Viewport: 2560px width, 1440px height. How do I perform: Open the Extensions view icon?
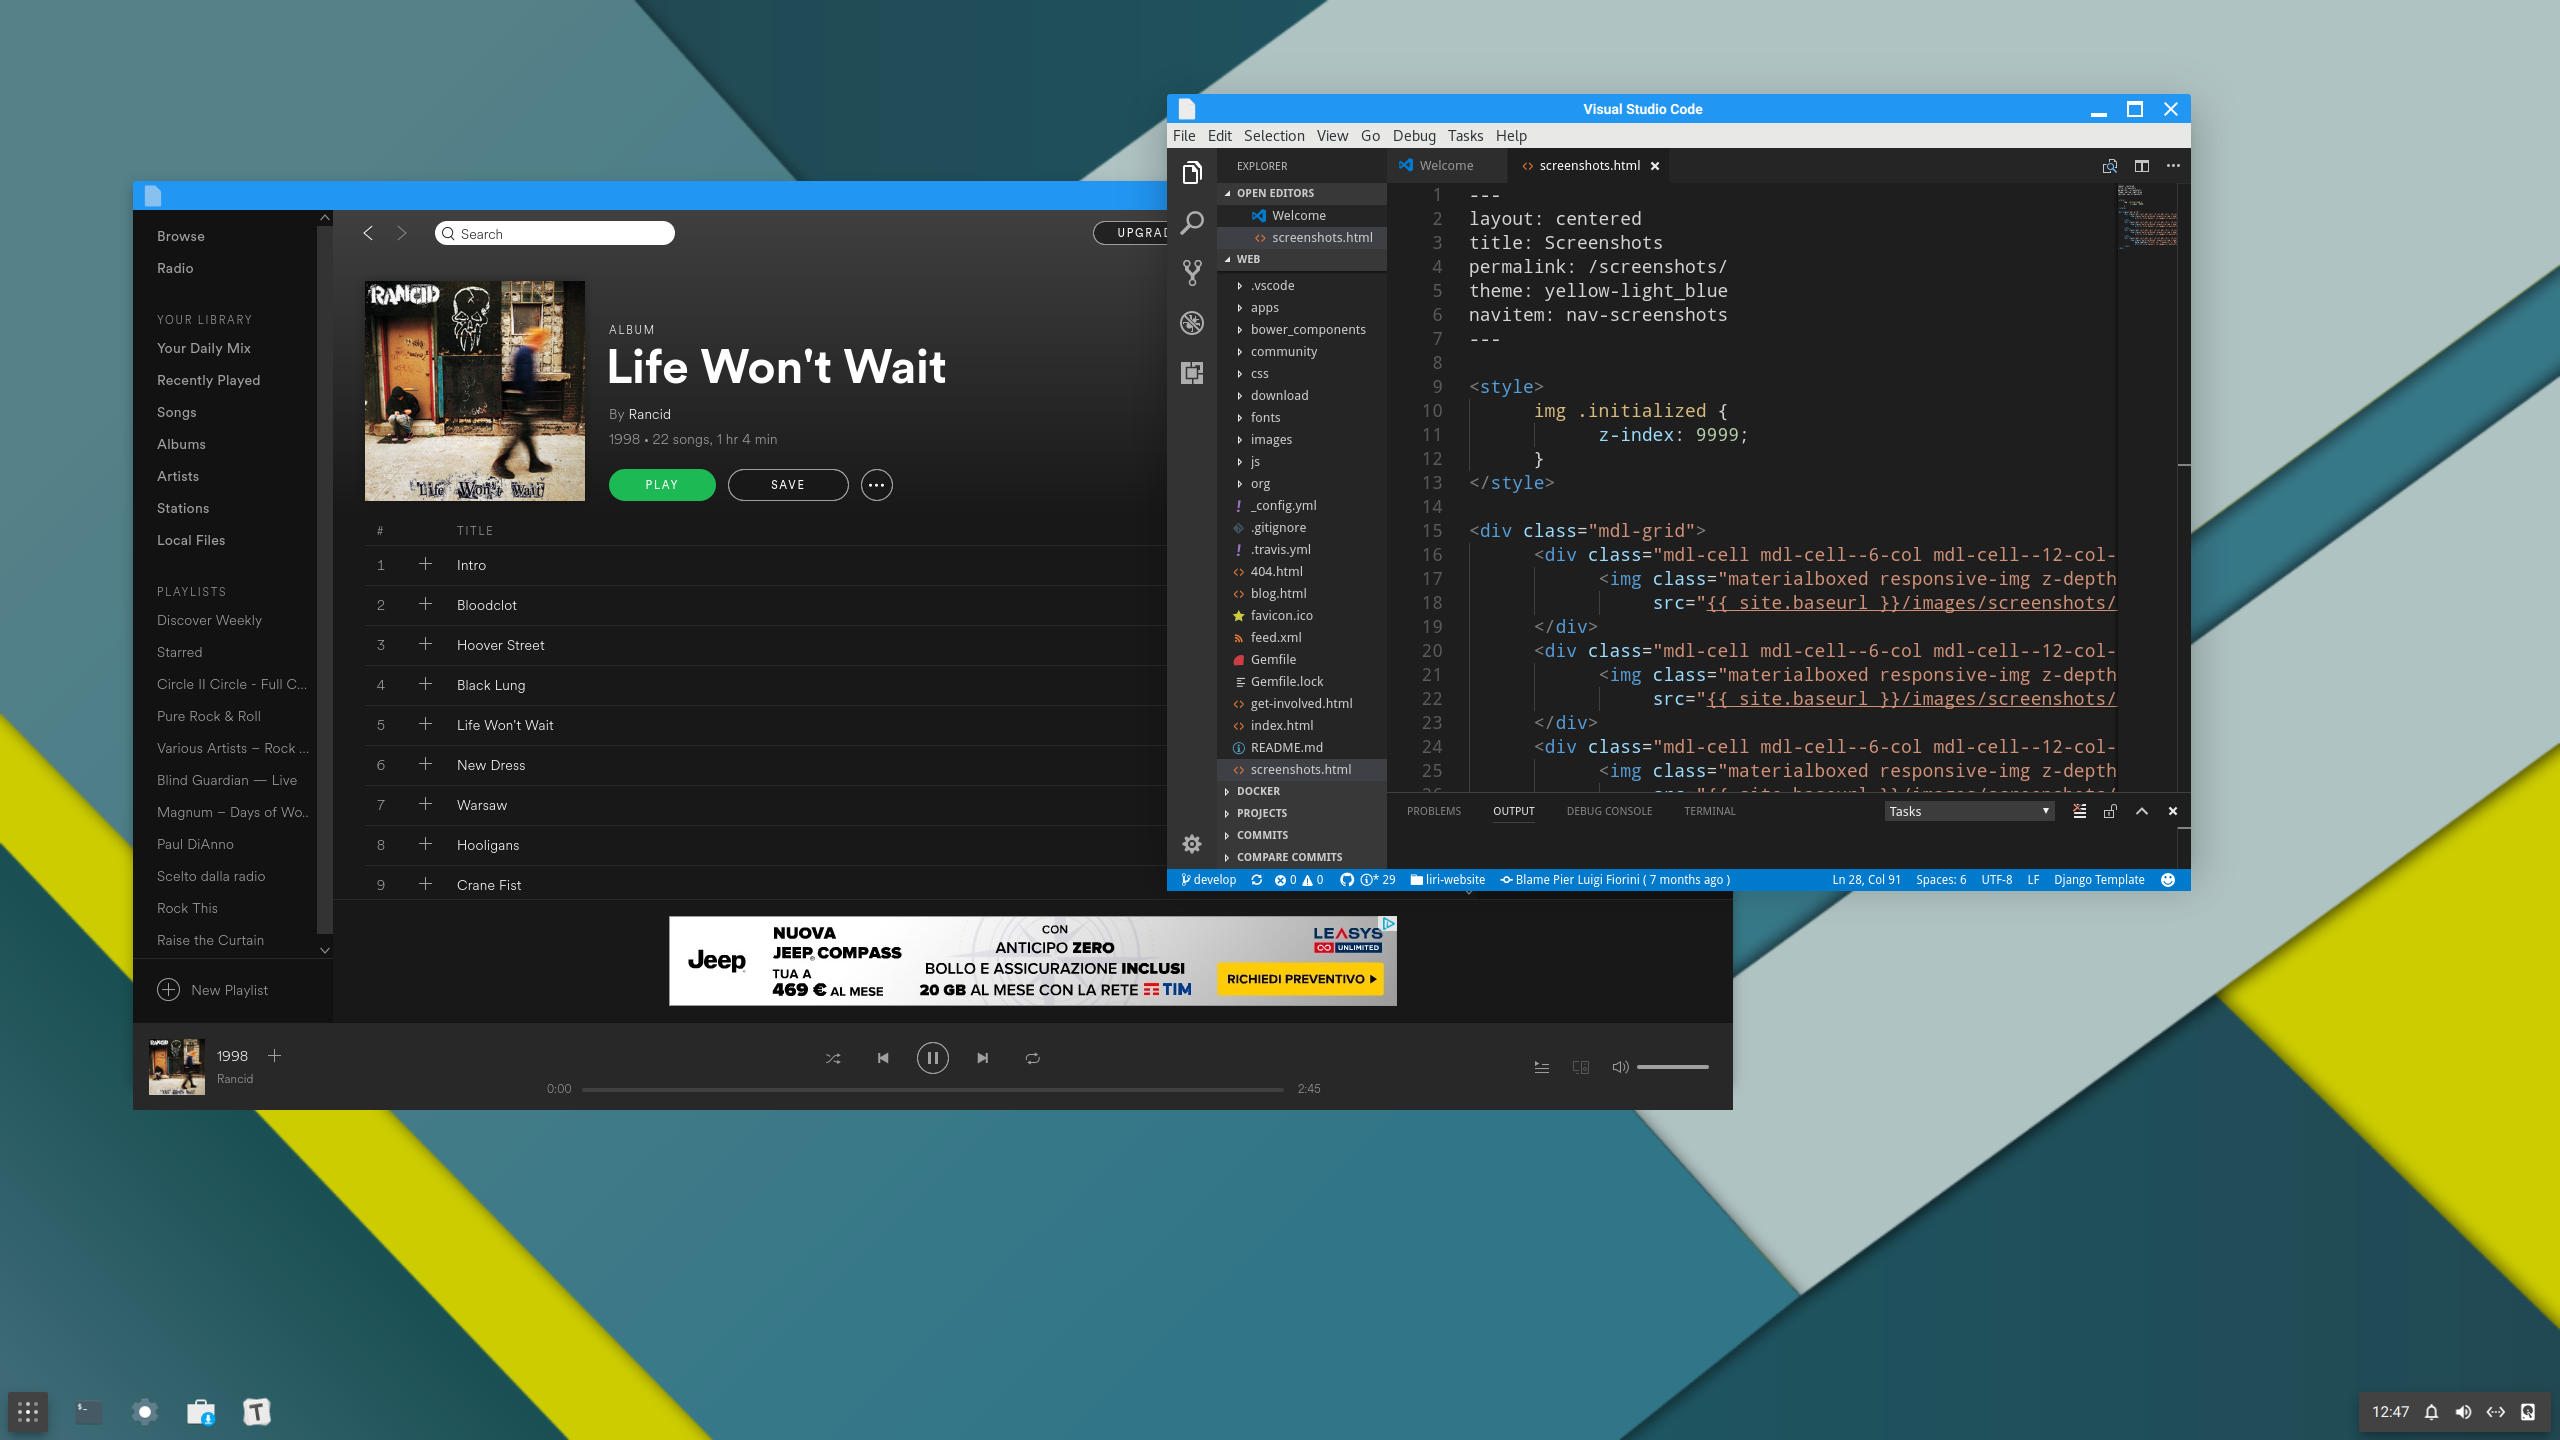(x=1192, y=373)
